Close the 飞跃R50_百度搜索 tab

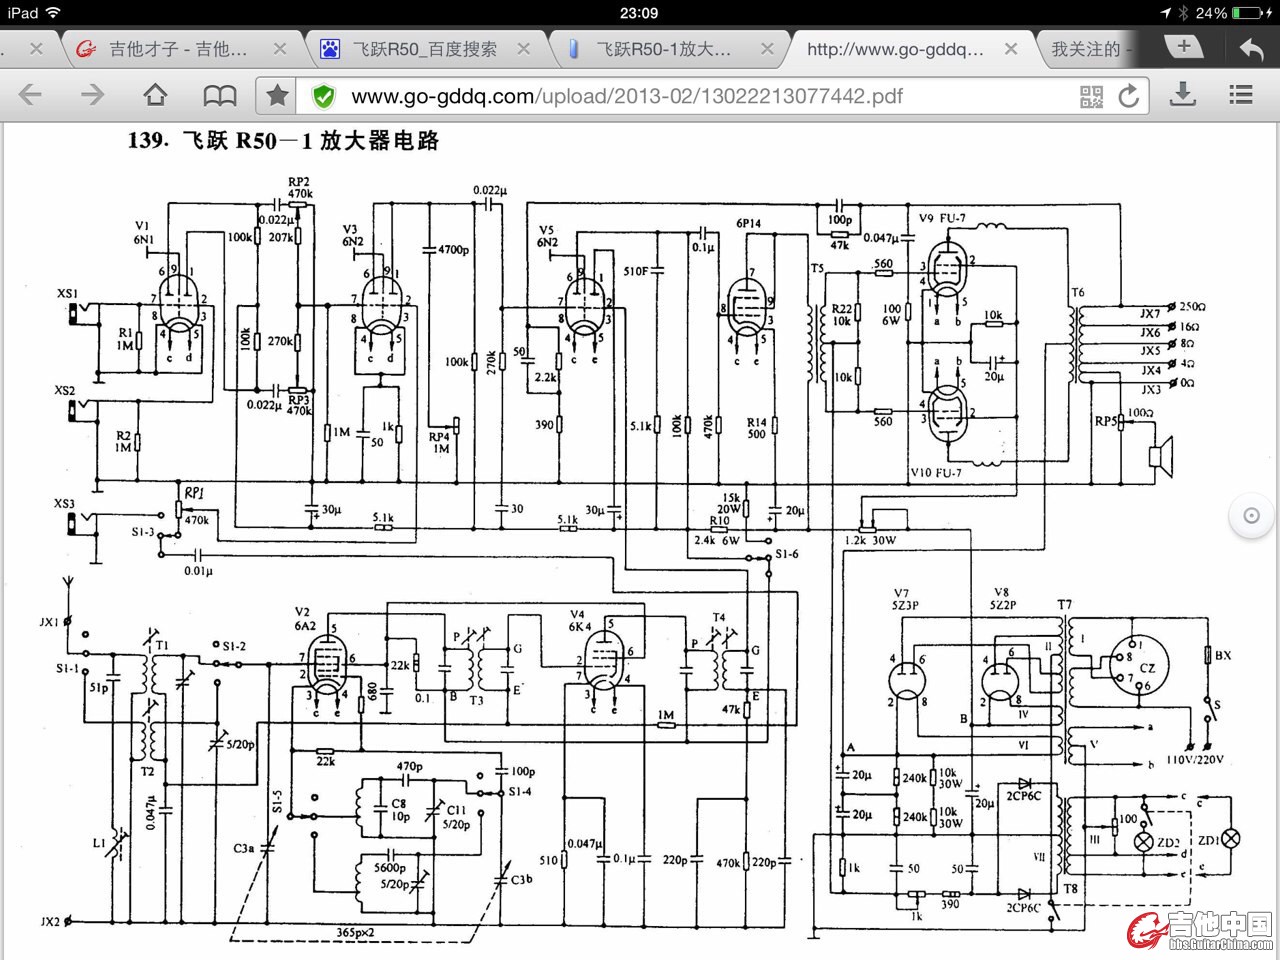tap(523, 49)
